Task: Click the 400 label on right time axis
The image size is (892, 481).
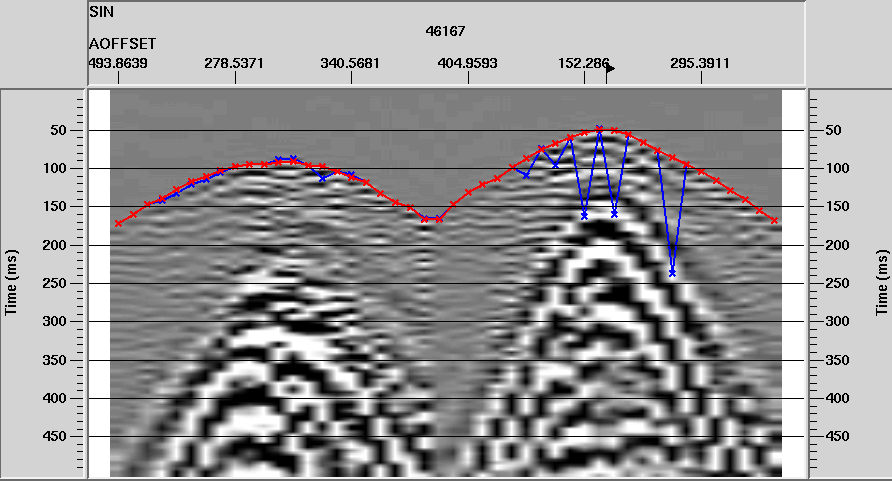Action: point(837,398)
